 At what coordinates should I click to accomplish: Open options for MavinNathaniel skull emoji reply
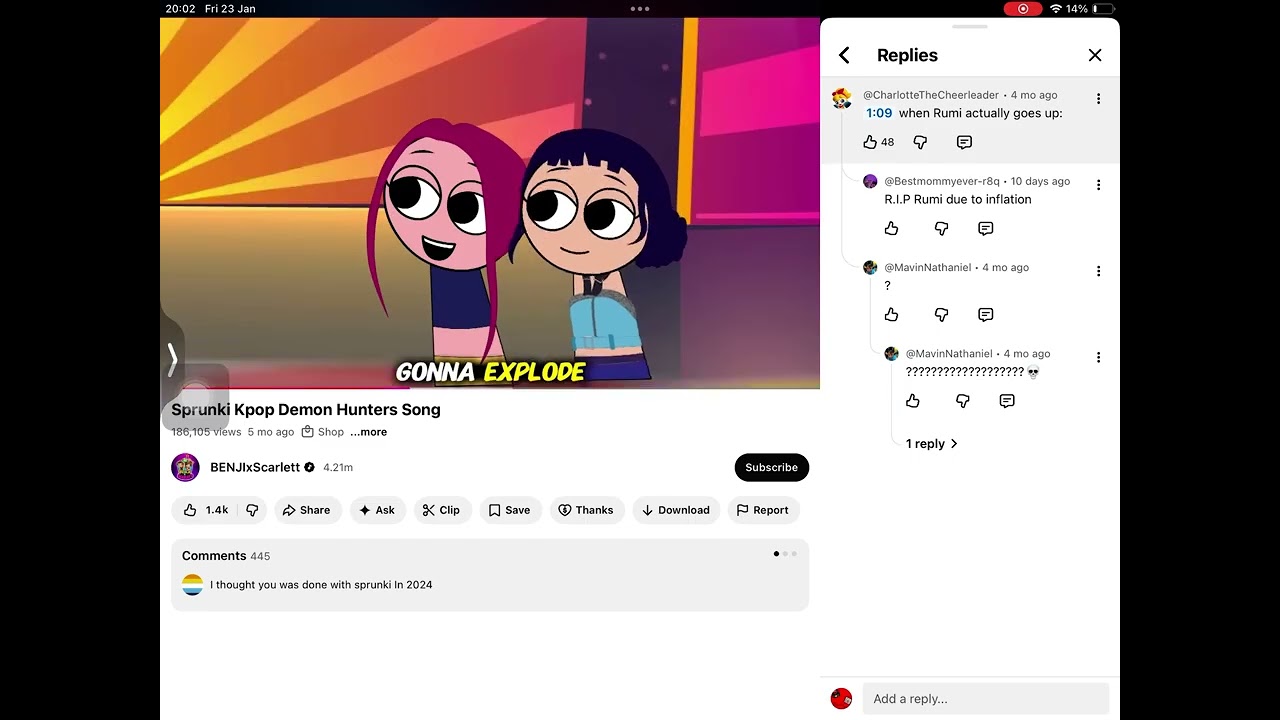pos(1098,357)
